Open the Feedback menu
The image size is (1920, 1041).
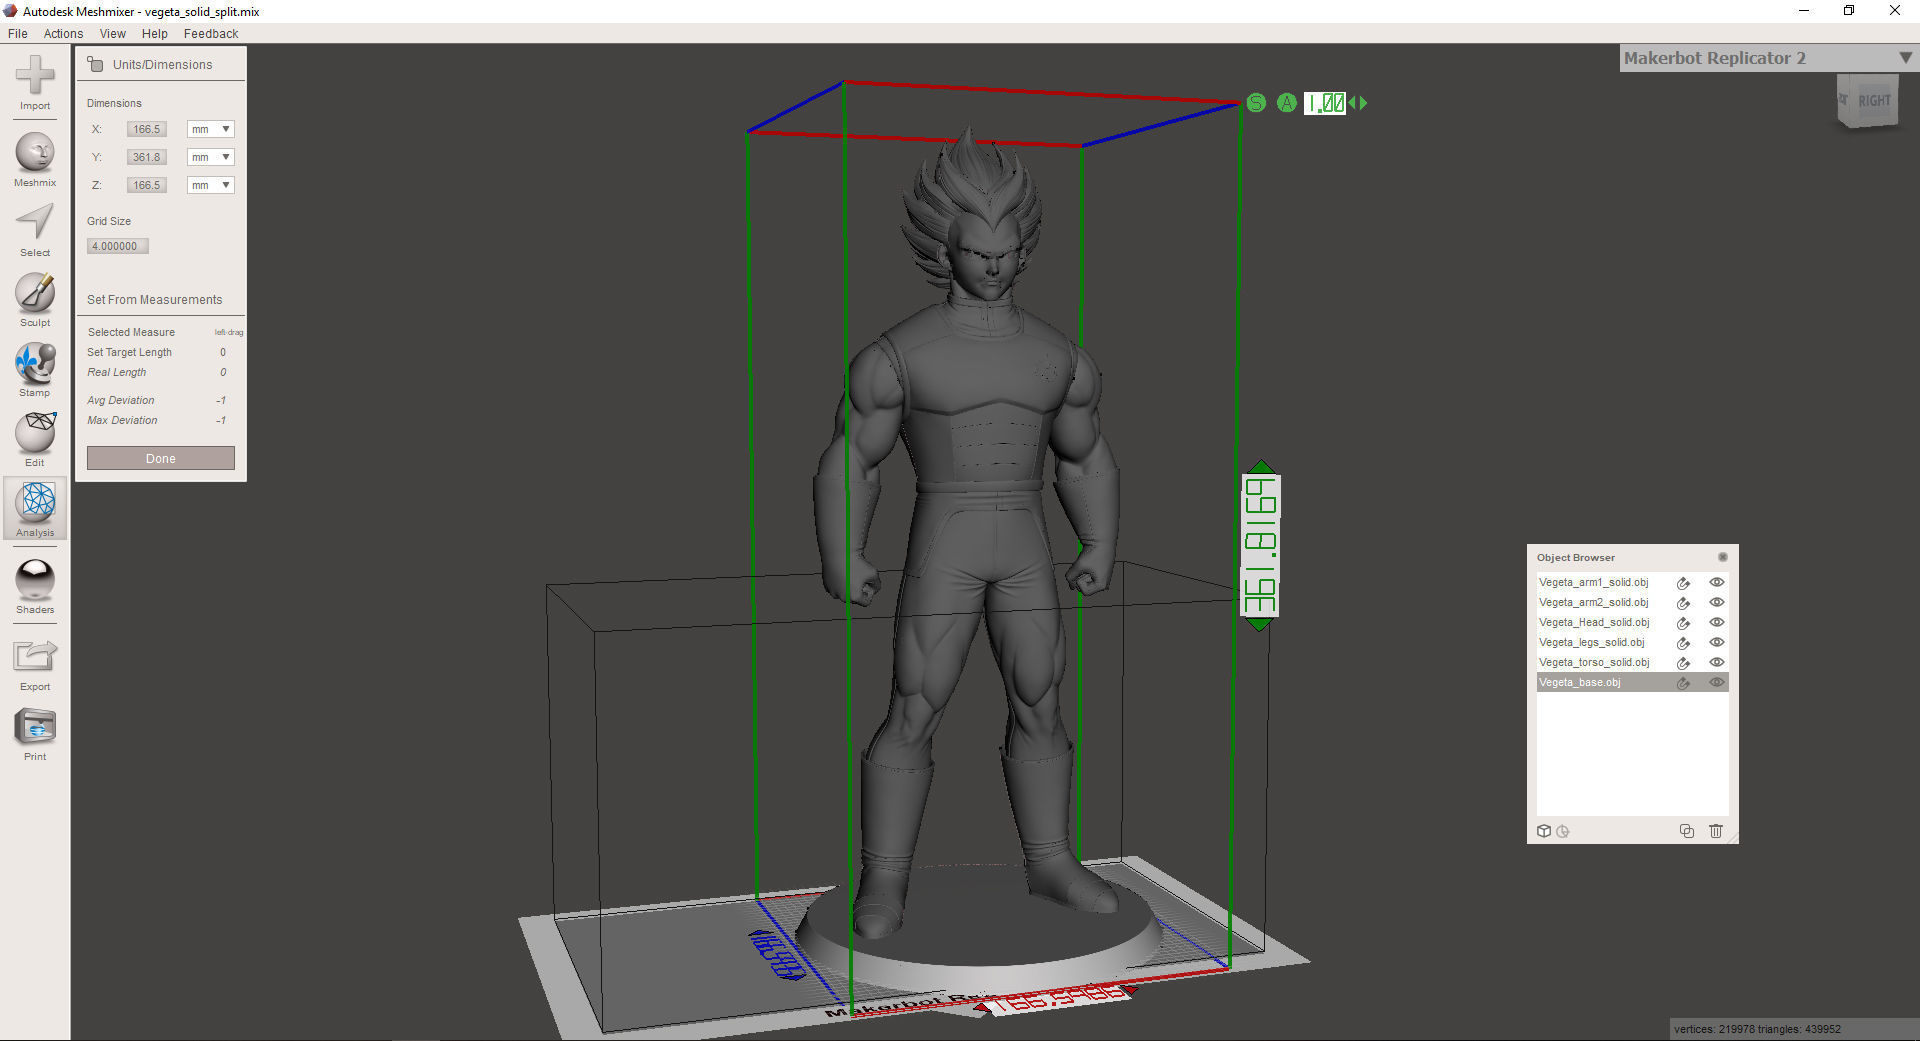[x=211, y=33]
